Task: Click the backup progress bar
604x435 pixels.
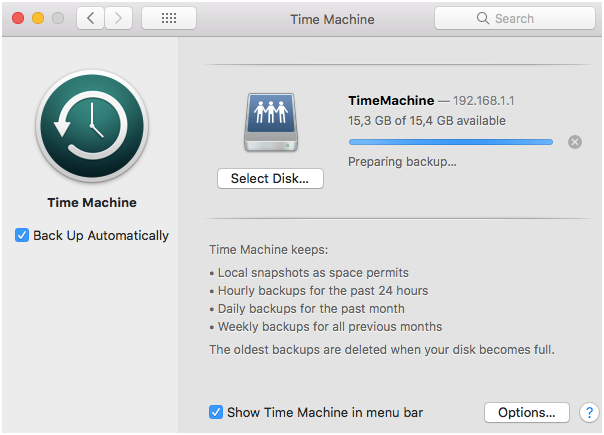Action: pos(450,142)
